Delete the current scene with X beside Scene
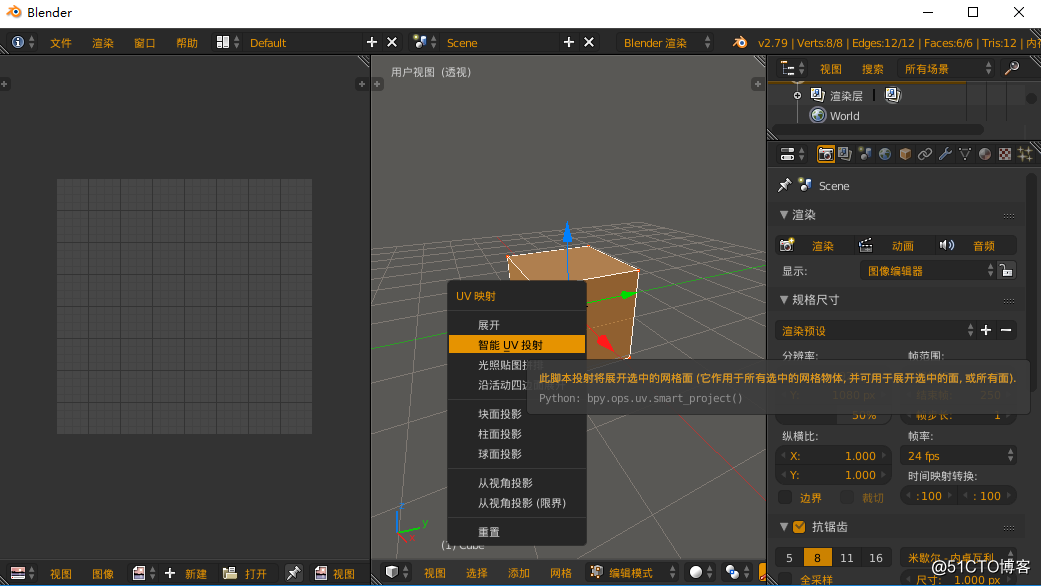1041x586 pixels. click(588, 42)
